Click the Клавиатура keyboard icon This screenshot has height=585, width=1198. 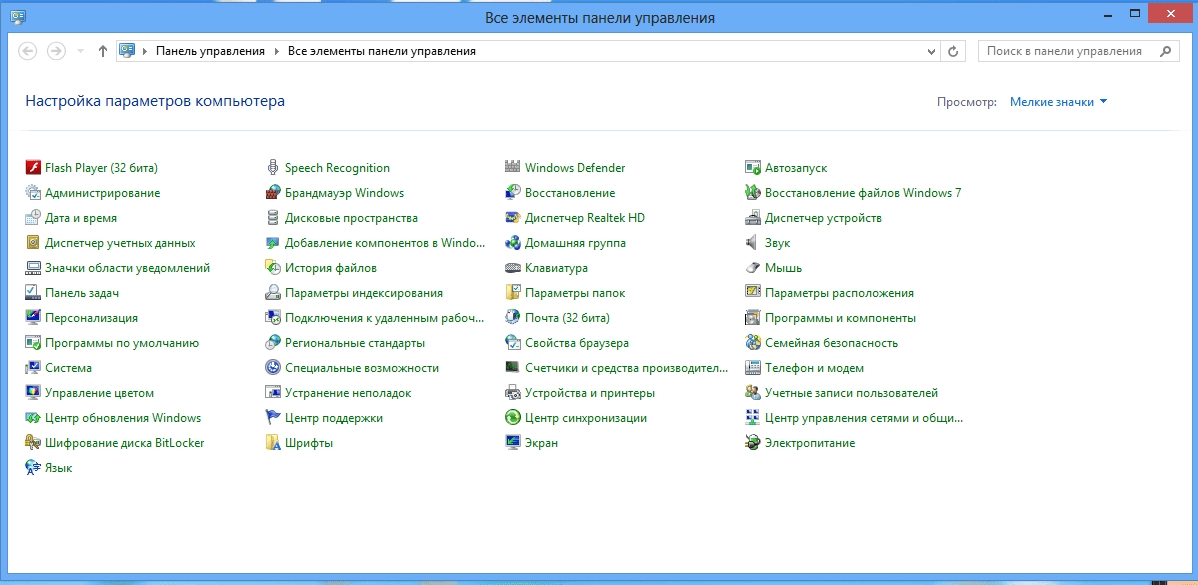(x=513, y=268)
